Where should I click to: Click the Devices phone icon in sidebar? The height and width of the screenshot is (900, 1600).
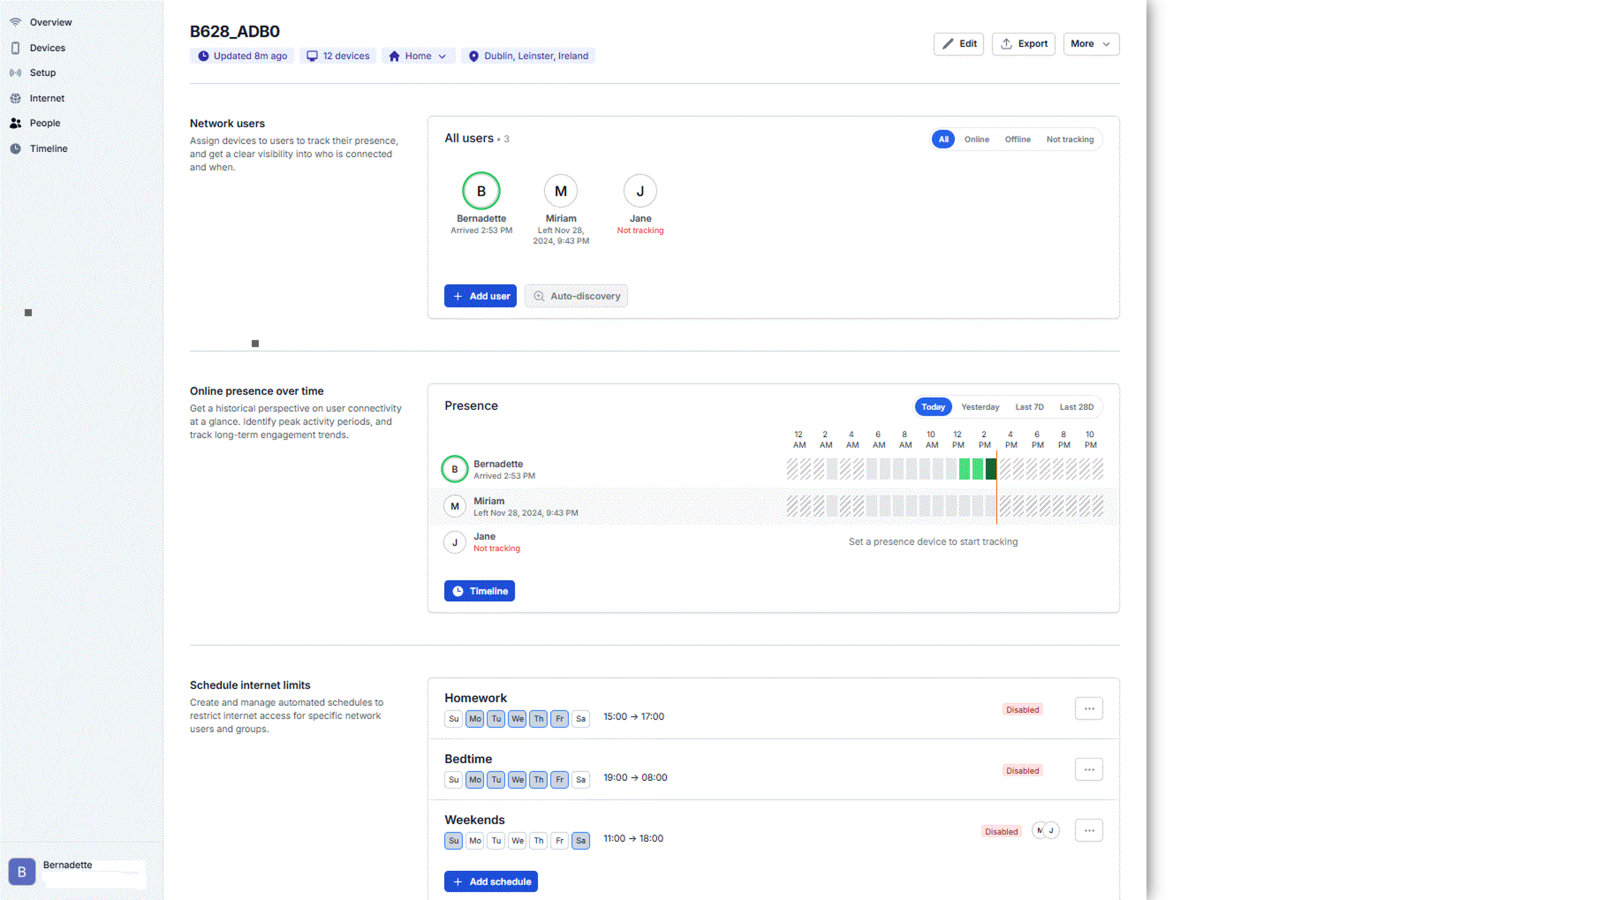point(15,48)
